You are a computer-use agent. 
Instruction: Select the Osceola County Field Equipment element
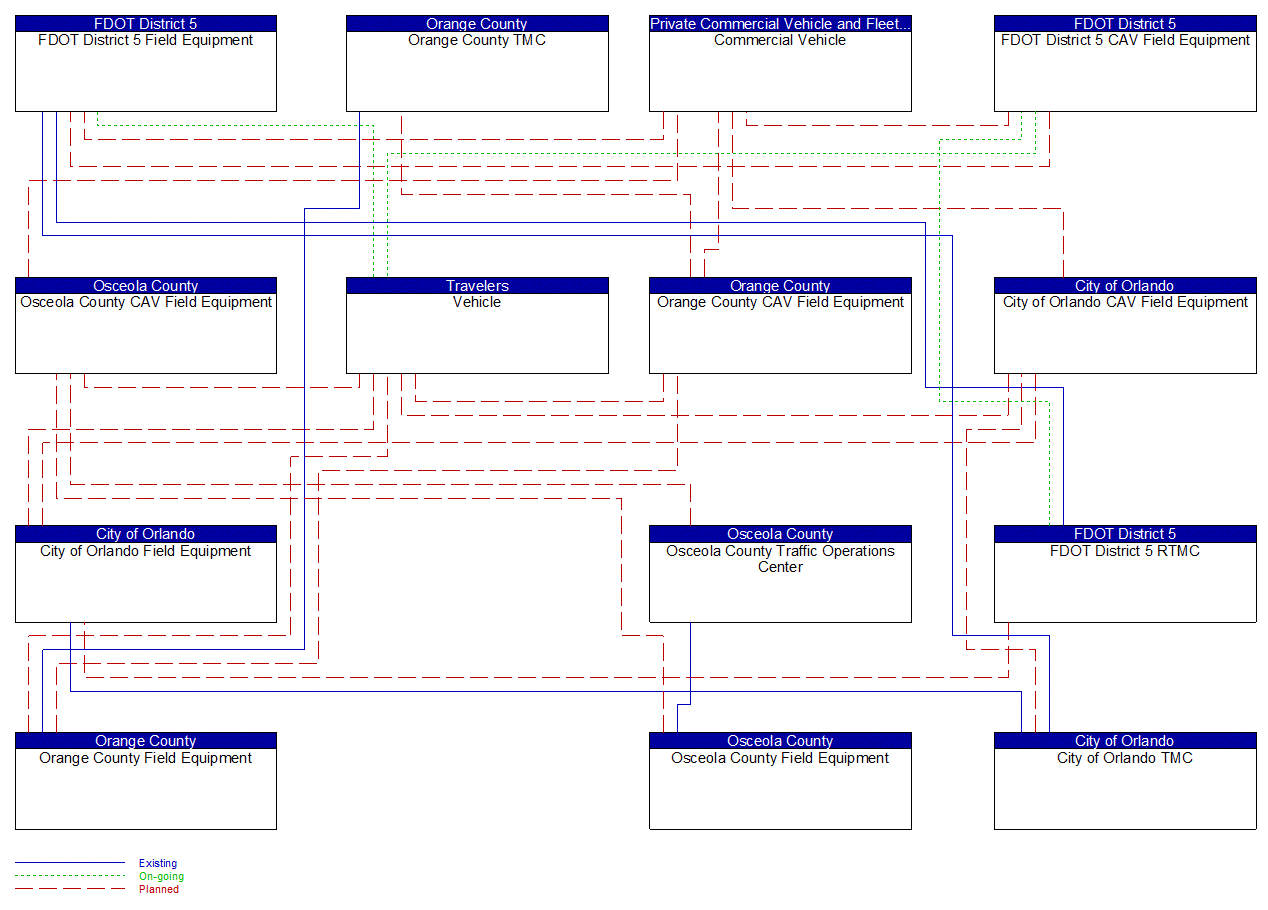[x=780, y=780]
